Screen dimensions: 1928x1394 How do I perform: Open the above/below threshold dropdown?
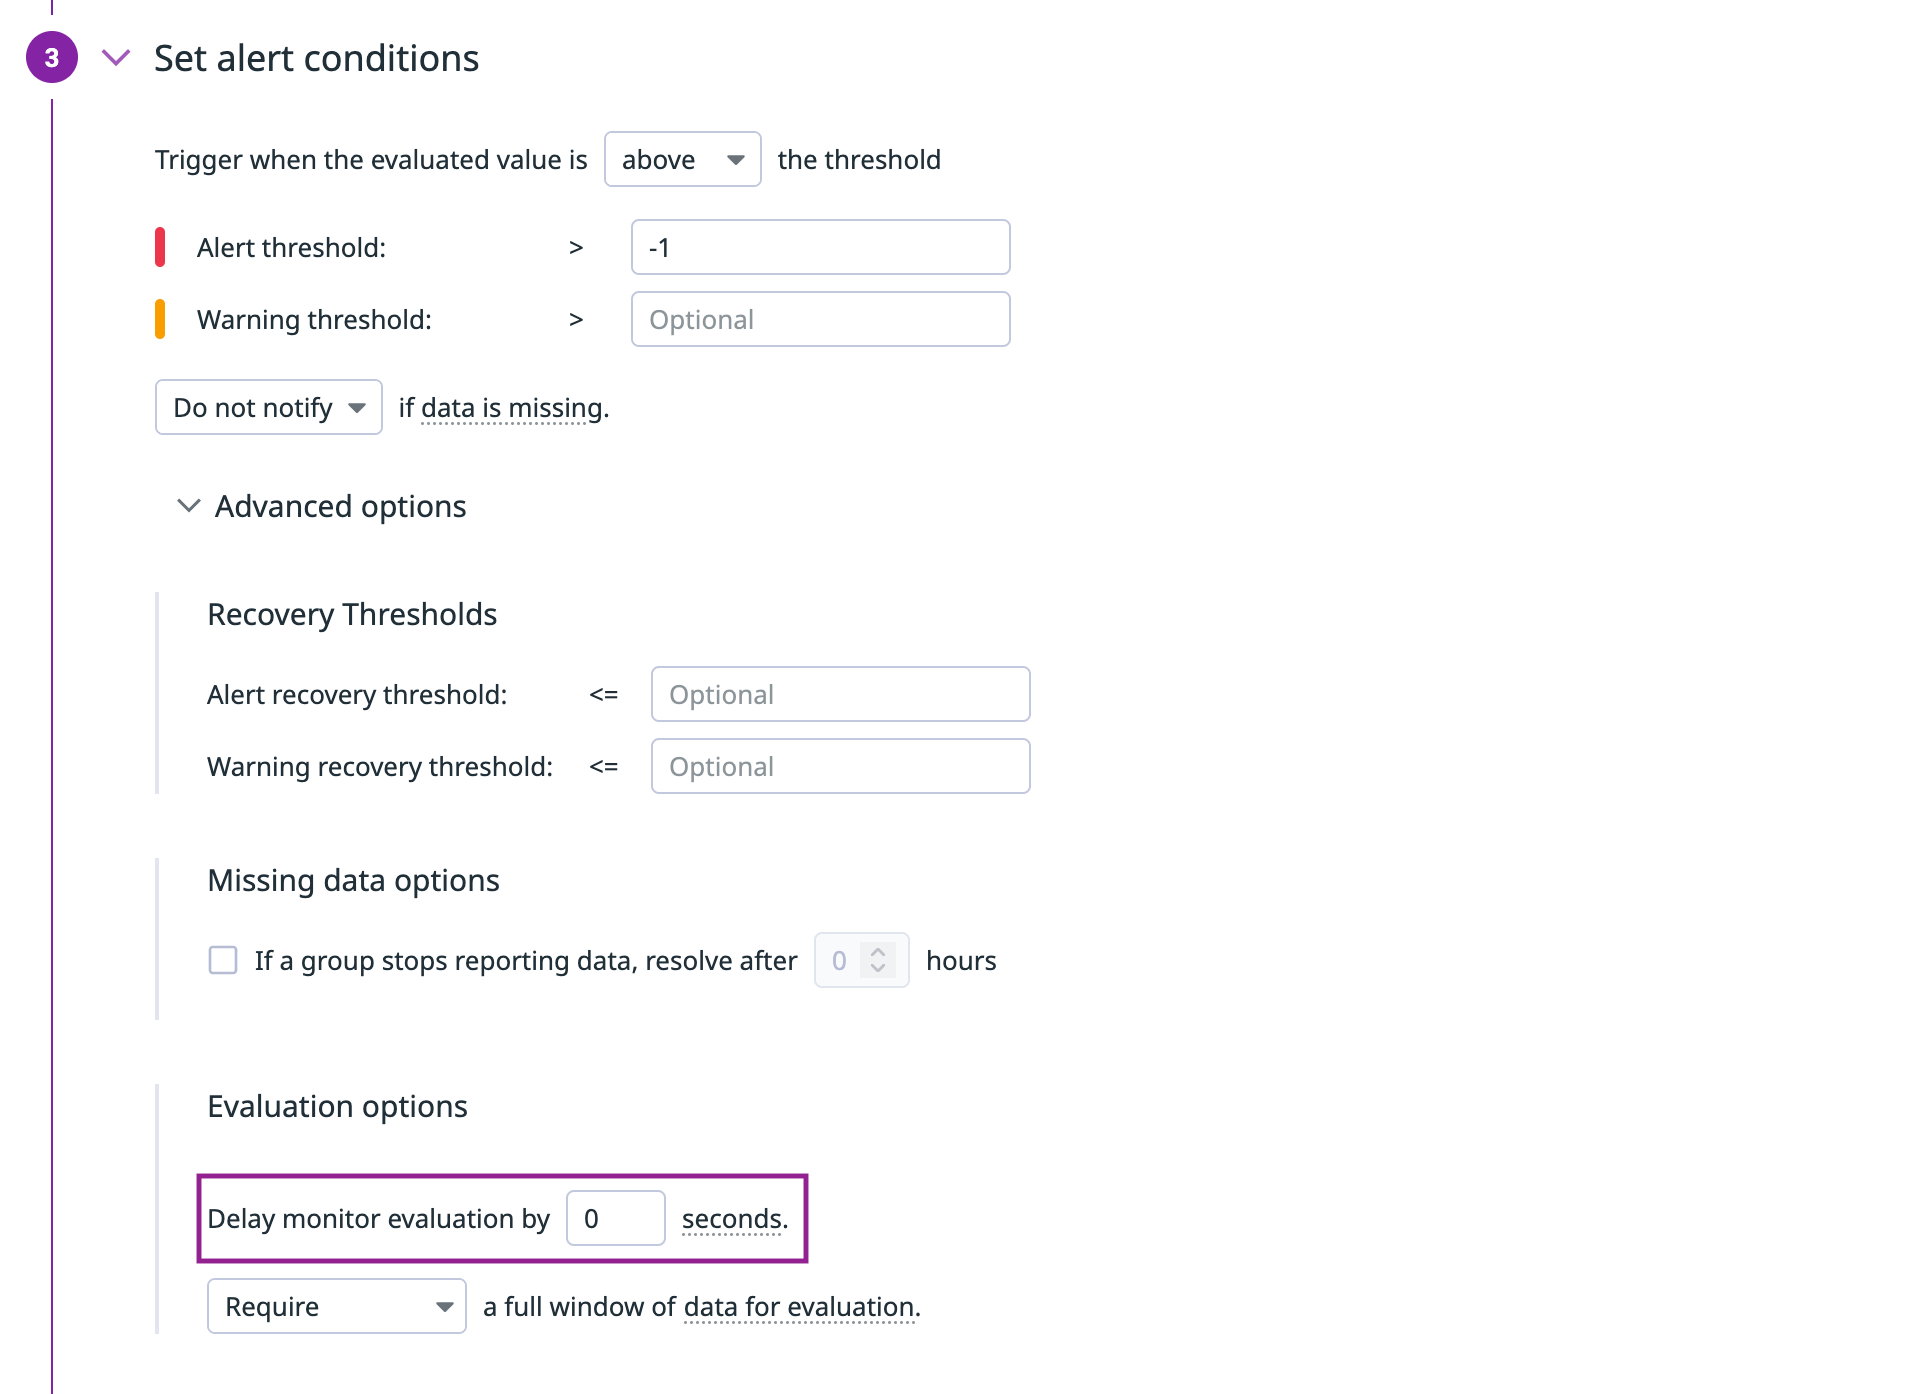pyautogui.click(x=682, y=160)
